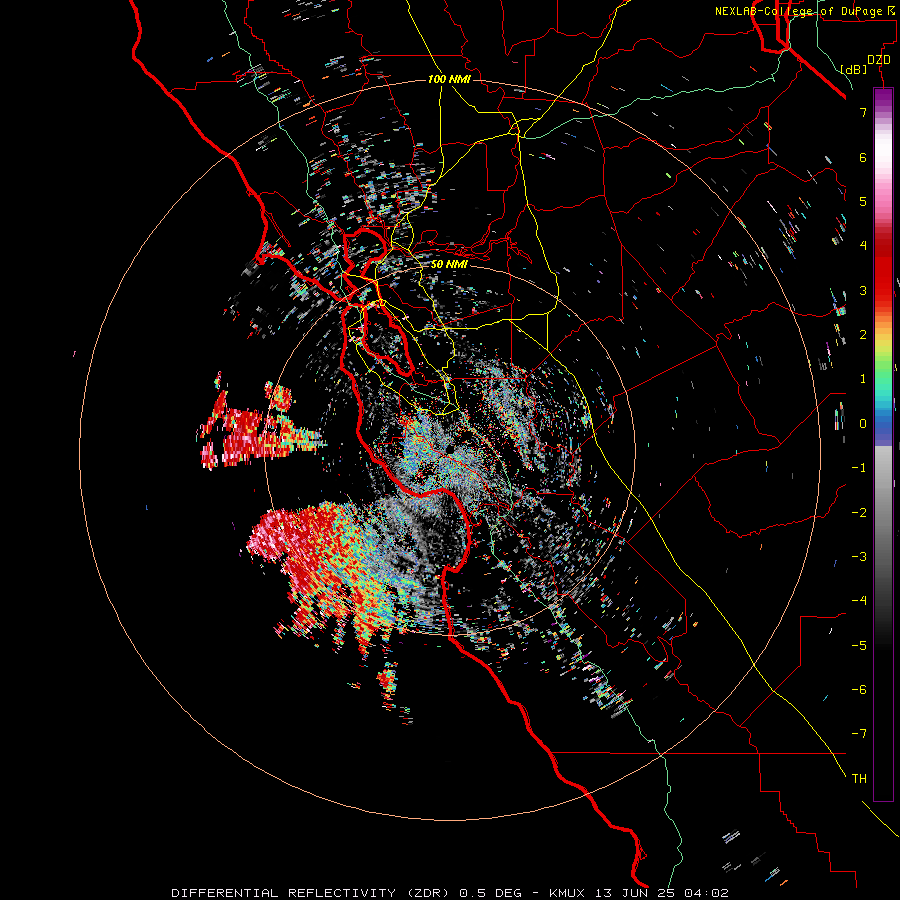Select the "-1" value on the dB scale

tap(859, 468)
